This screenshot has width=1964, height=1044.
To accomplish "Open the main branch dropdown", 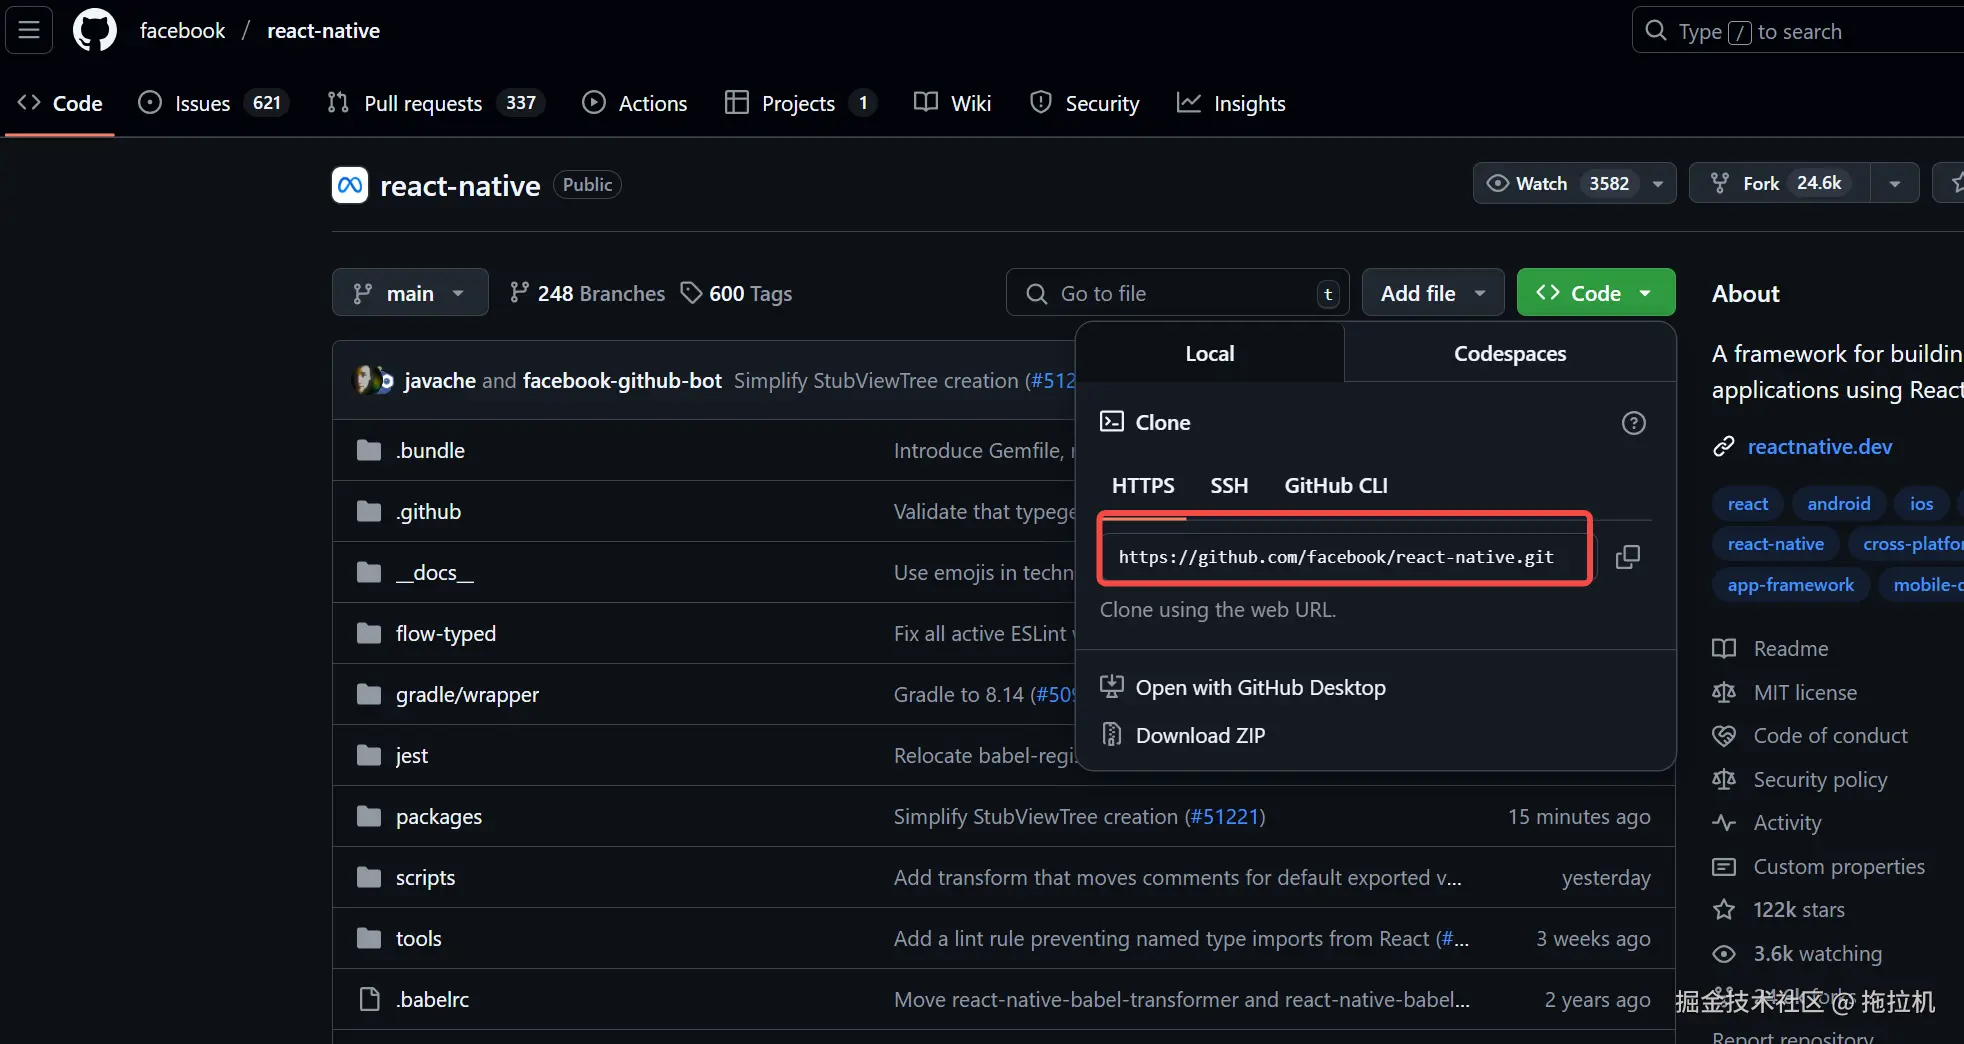I will [410, 293].
